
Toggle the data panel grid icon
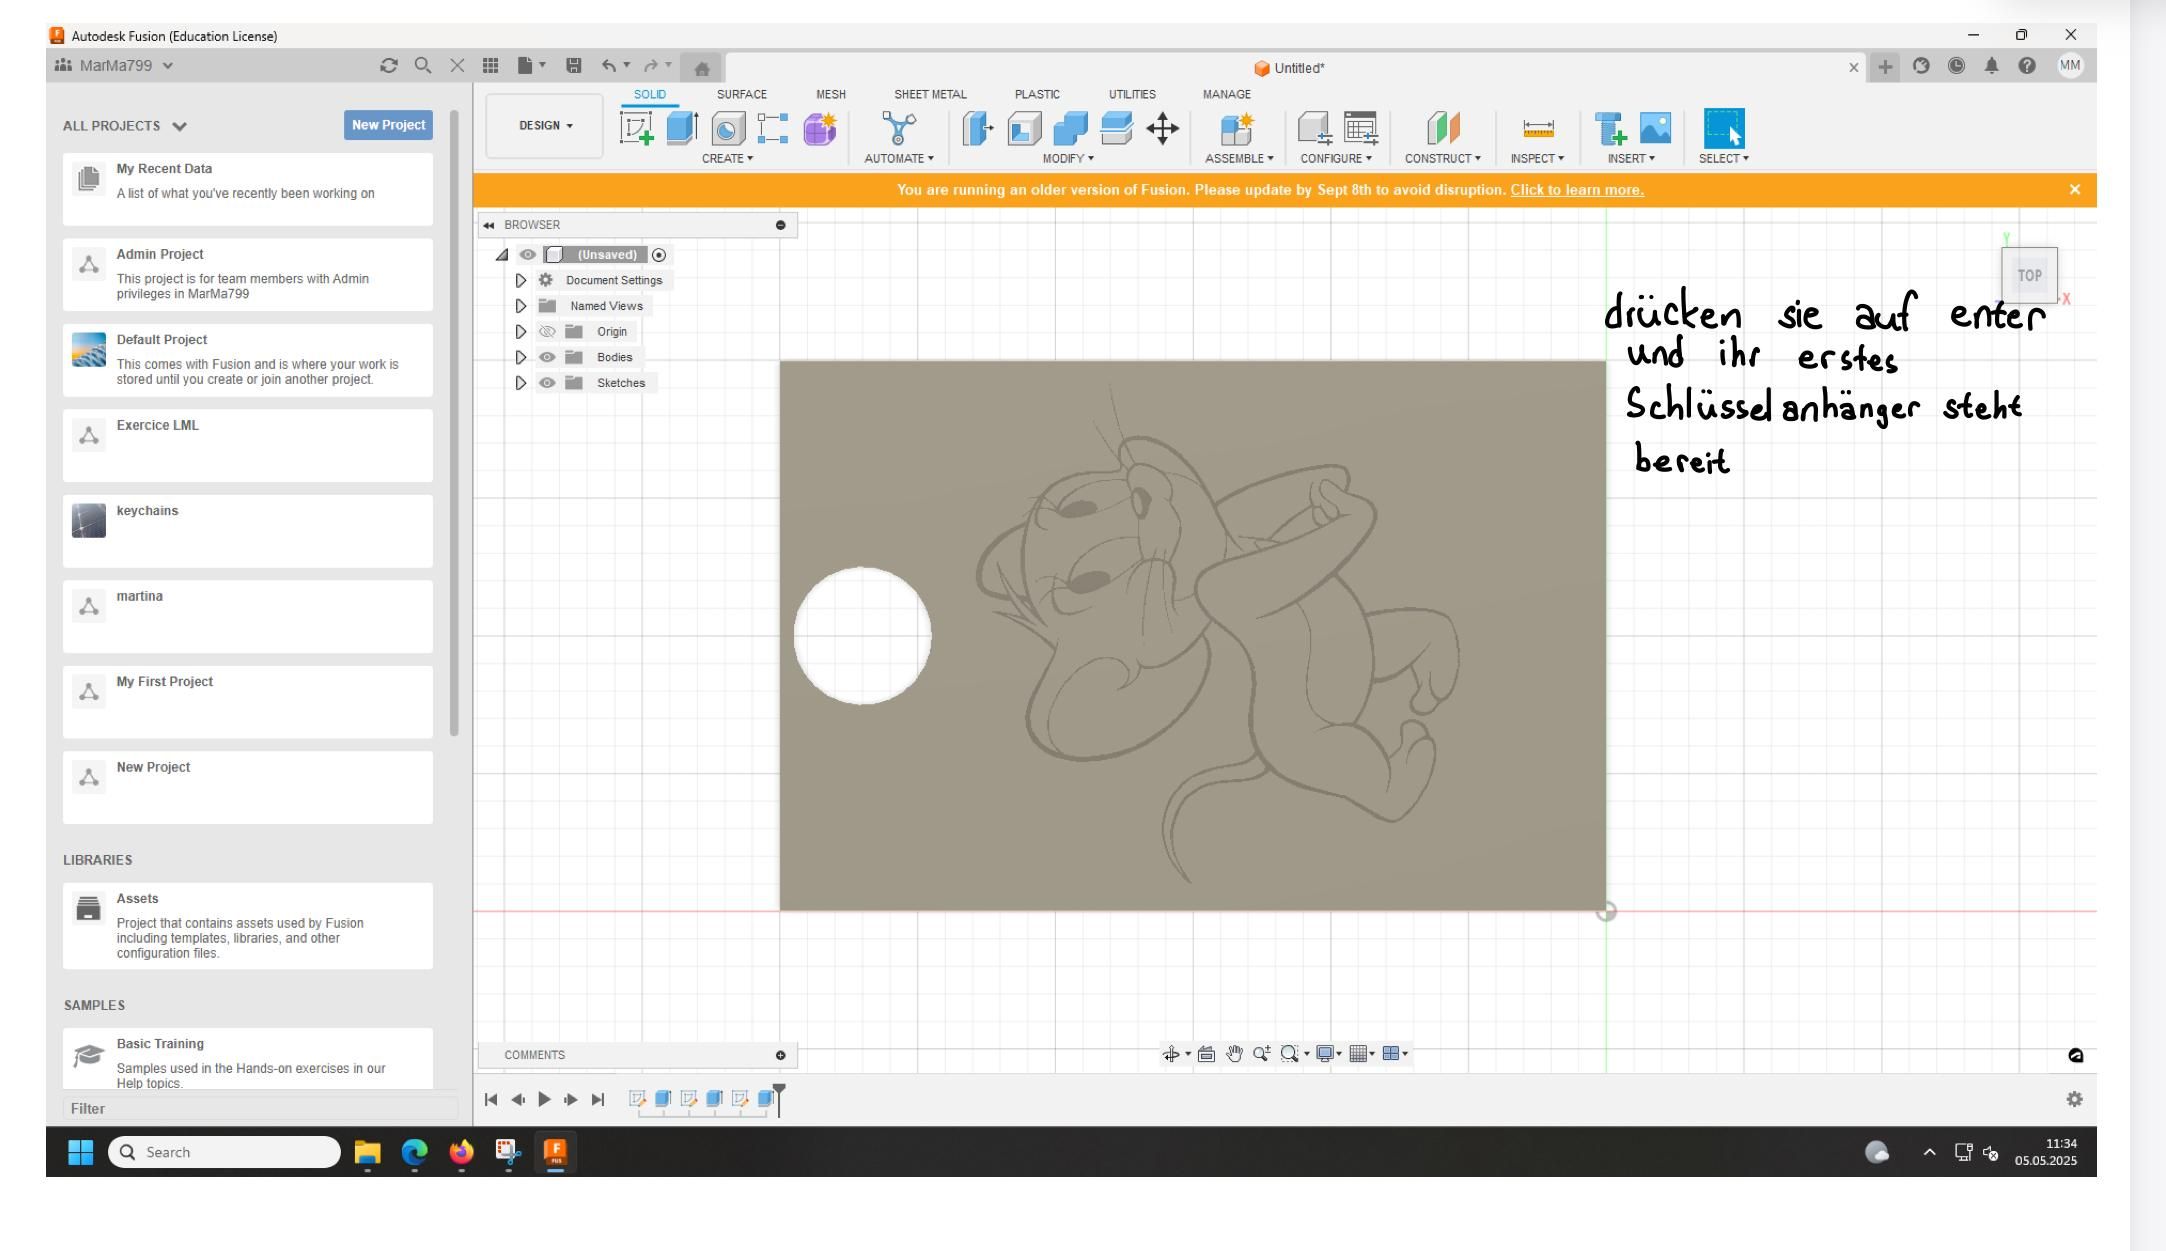click(490, 66)
